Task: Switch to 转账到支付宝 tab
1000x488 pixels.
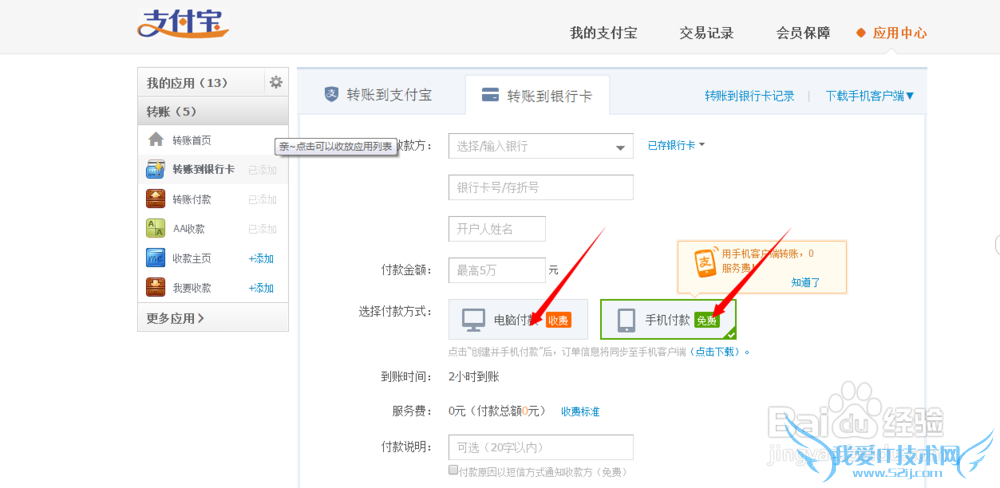Action: click(x=381, y=95)
